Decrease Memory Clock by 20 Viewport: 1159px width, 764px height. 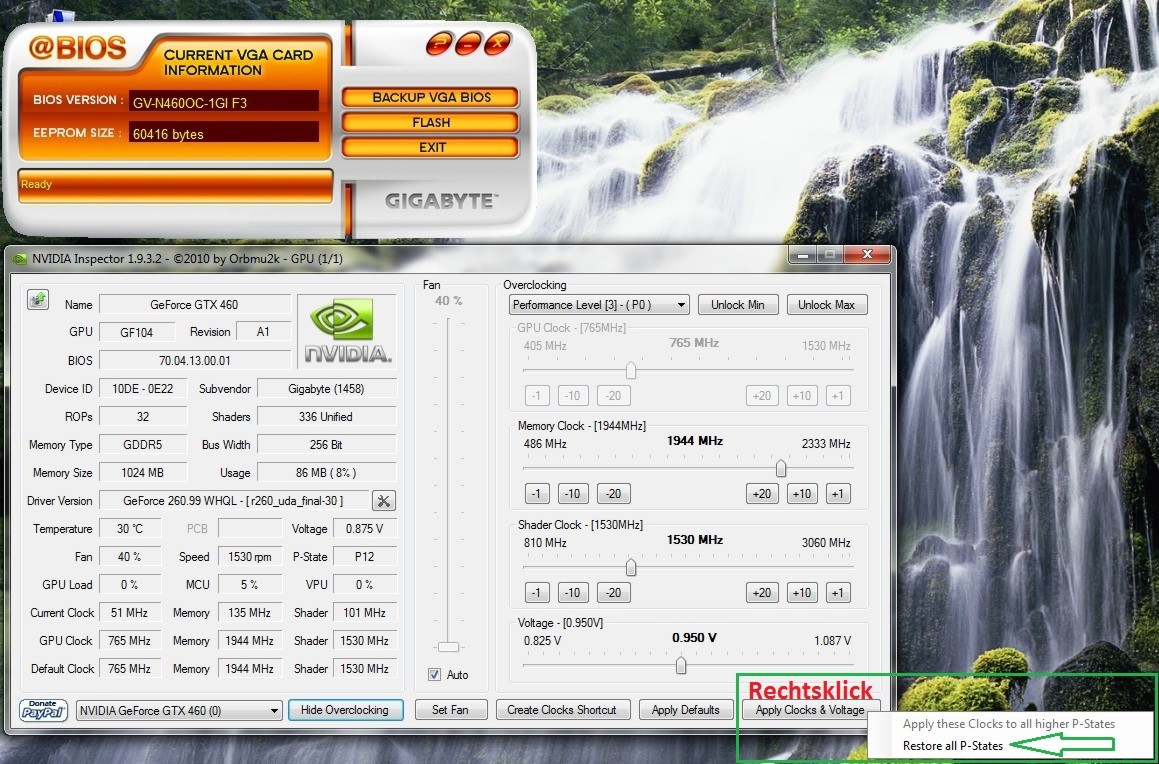[614, 494]
